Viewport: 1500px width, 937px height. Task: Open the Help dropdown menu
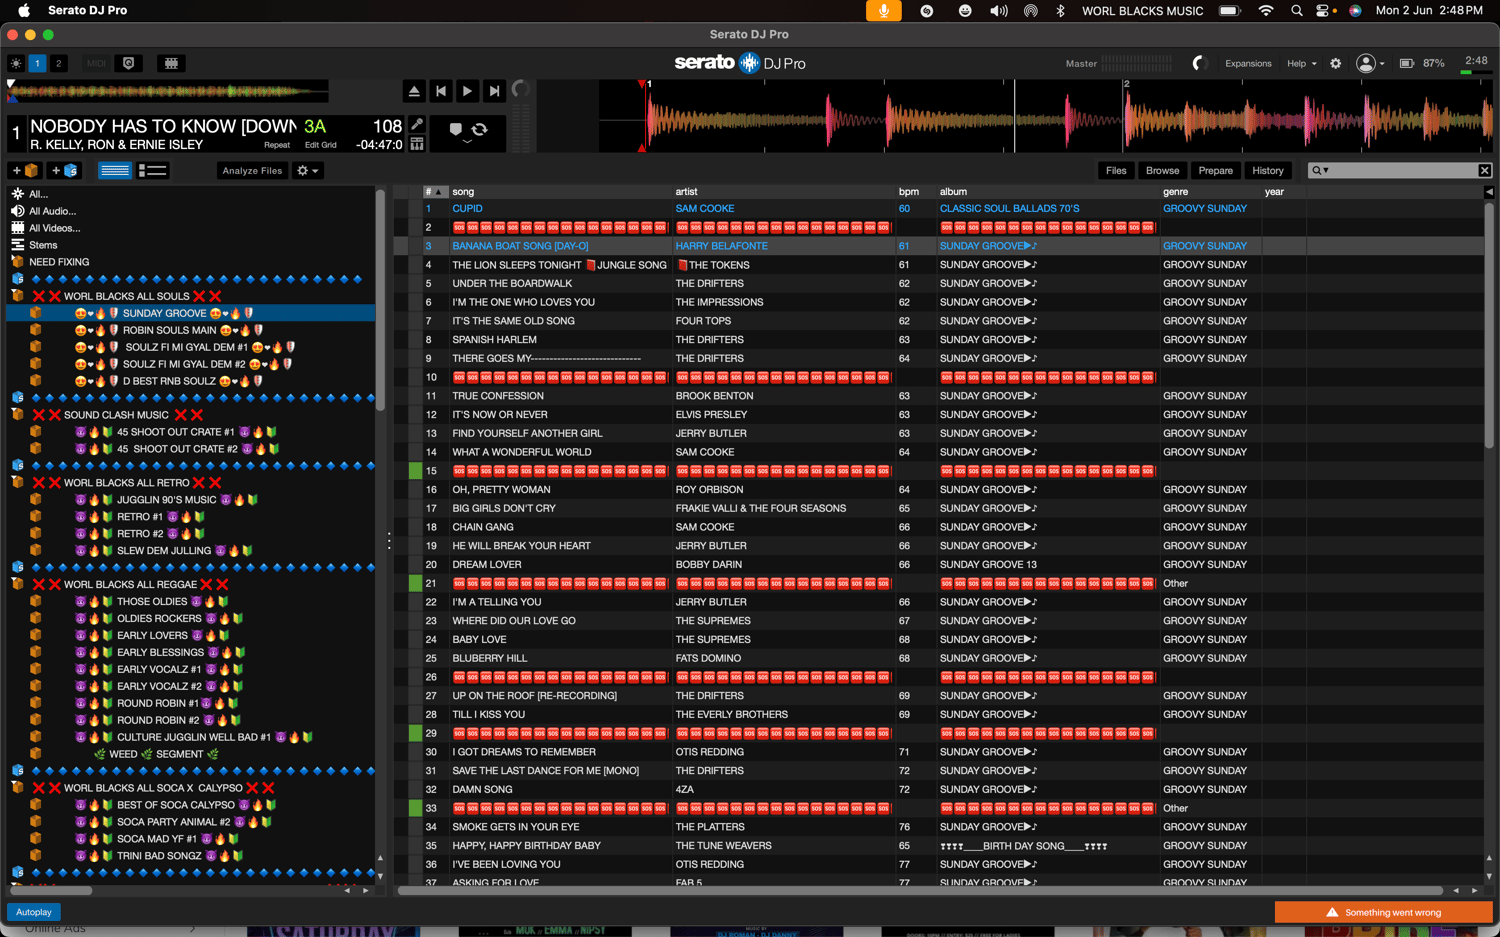(1301, 63)
